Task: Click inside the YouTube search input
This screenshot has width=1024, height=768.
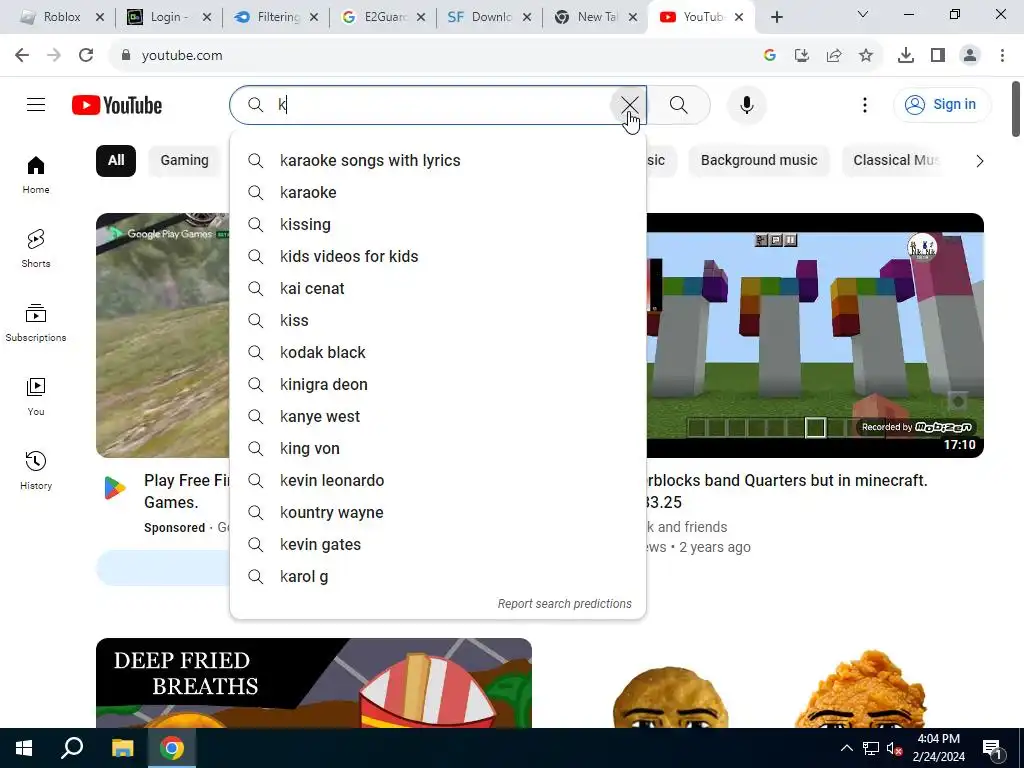Action: tap(438, 104)
